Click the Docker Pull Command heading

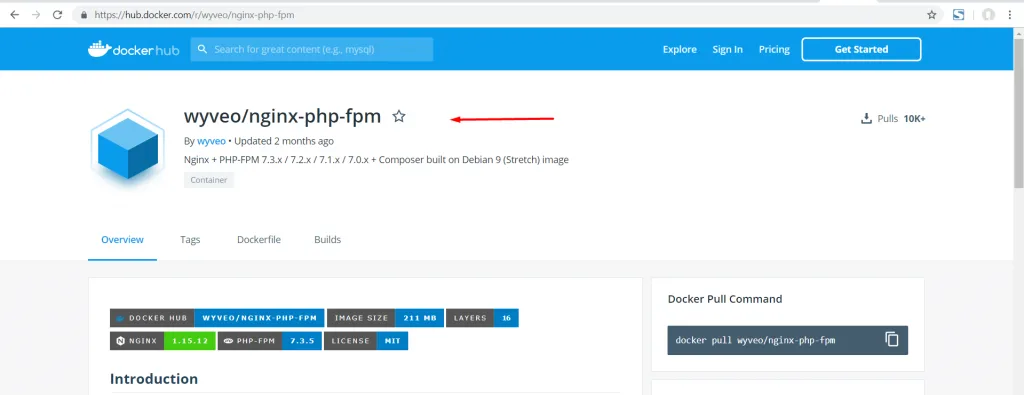725,299
